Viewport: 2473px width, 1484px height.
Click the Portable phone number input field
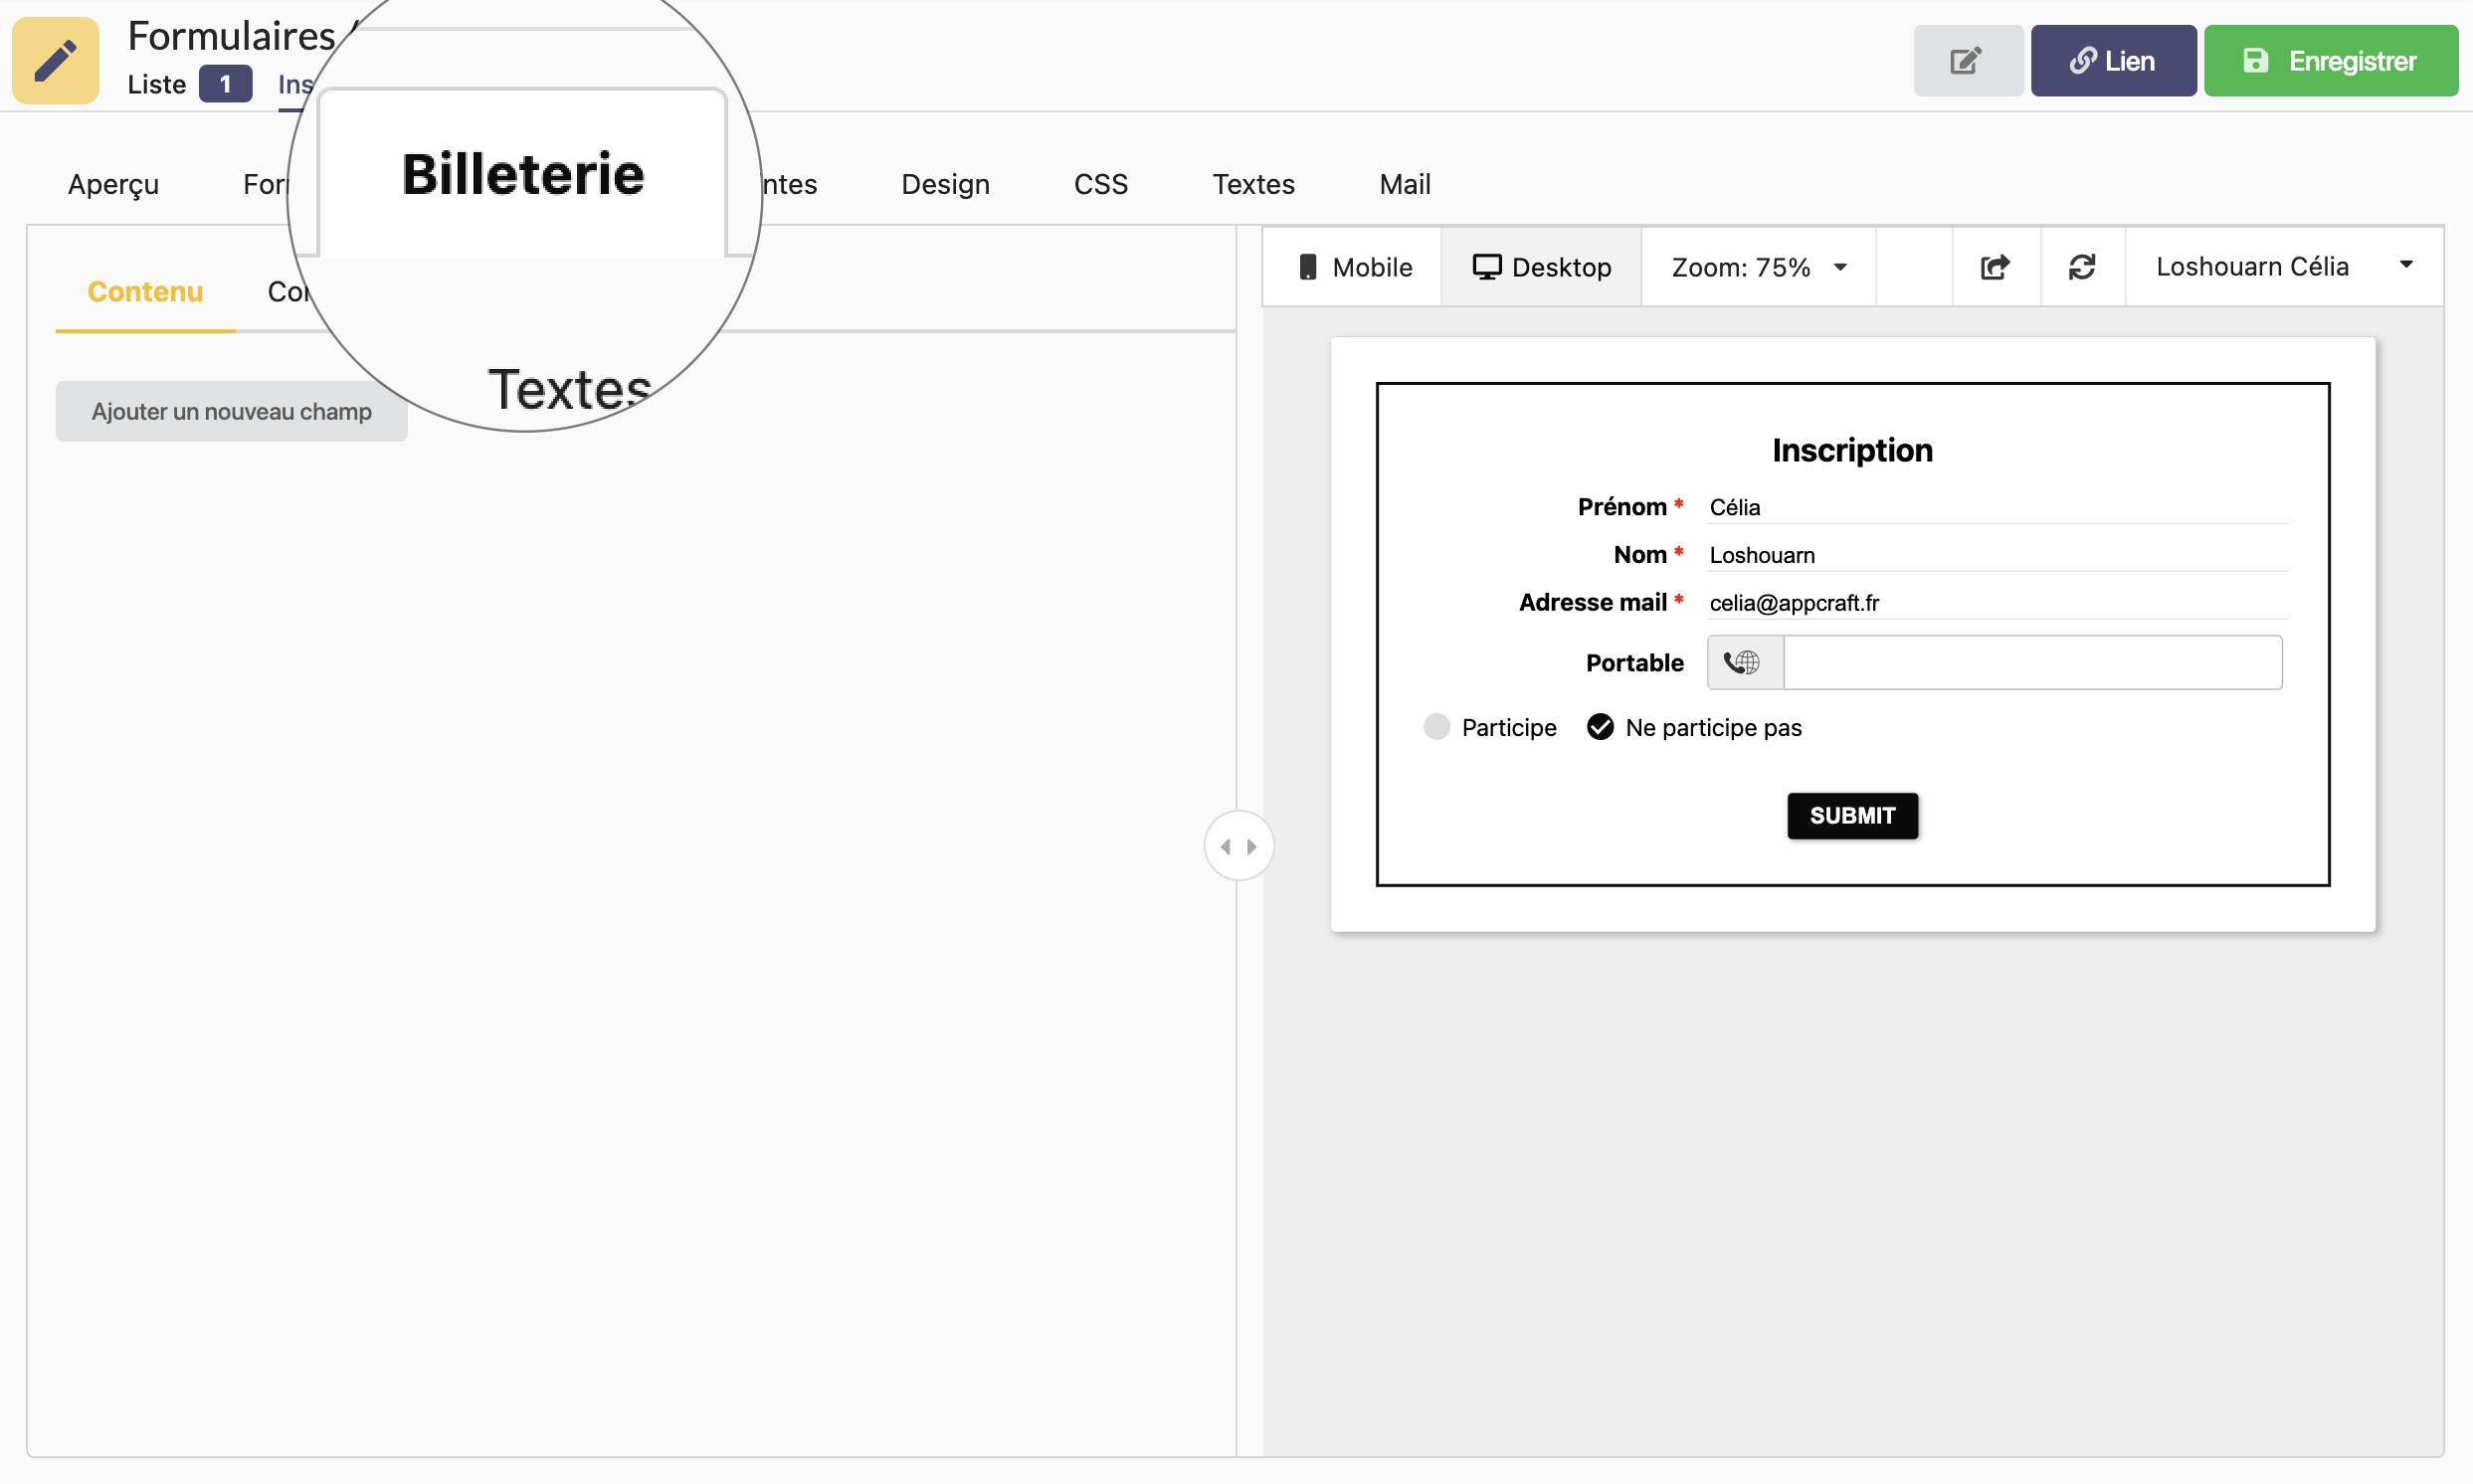pyautogui.click(x=2032, y=662)
